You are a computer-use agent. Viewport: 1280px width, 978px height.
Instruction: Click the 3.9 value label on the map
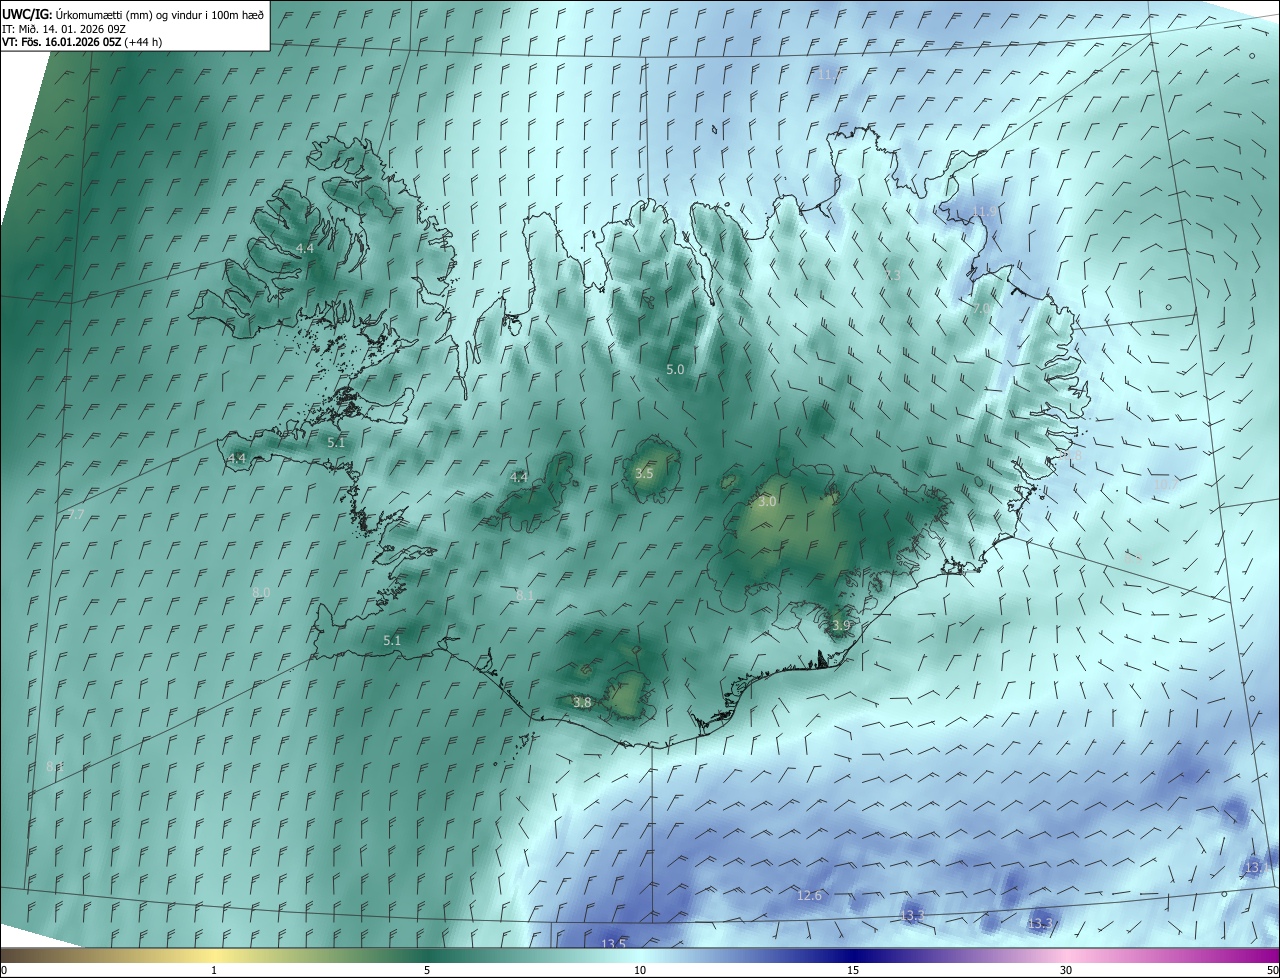point(841,625)
